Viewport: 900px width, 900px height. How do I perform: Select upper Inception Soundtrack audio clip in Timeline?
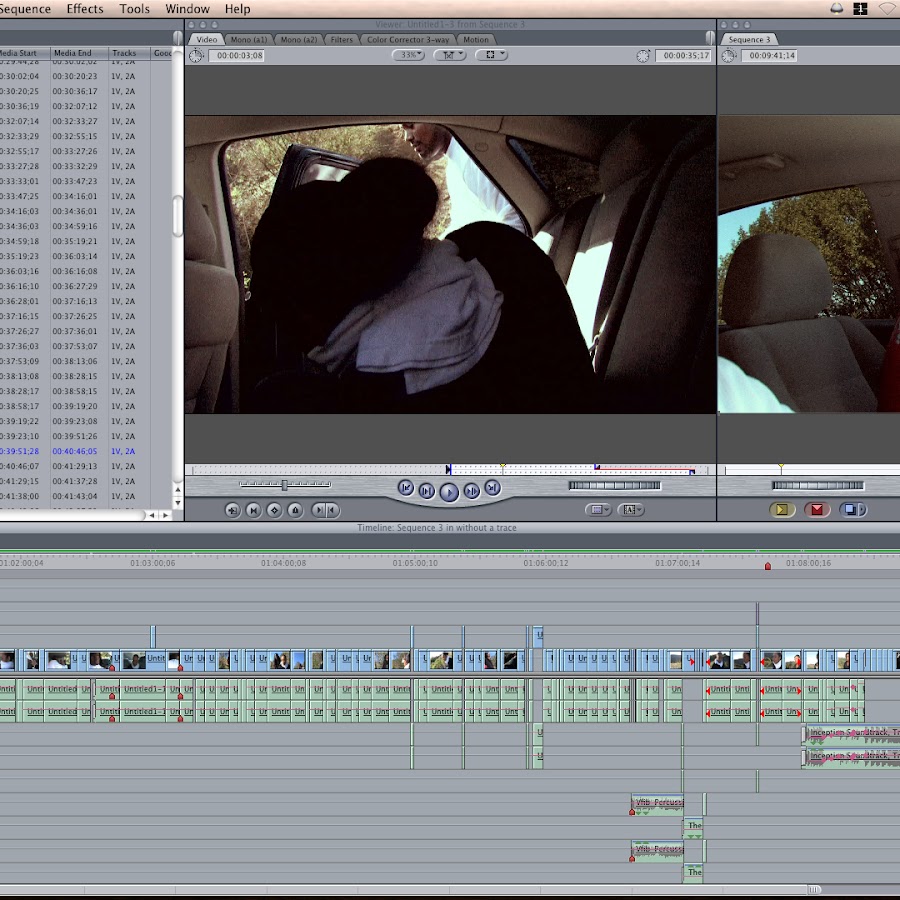852,734
